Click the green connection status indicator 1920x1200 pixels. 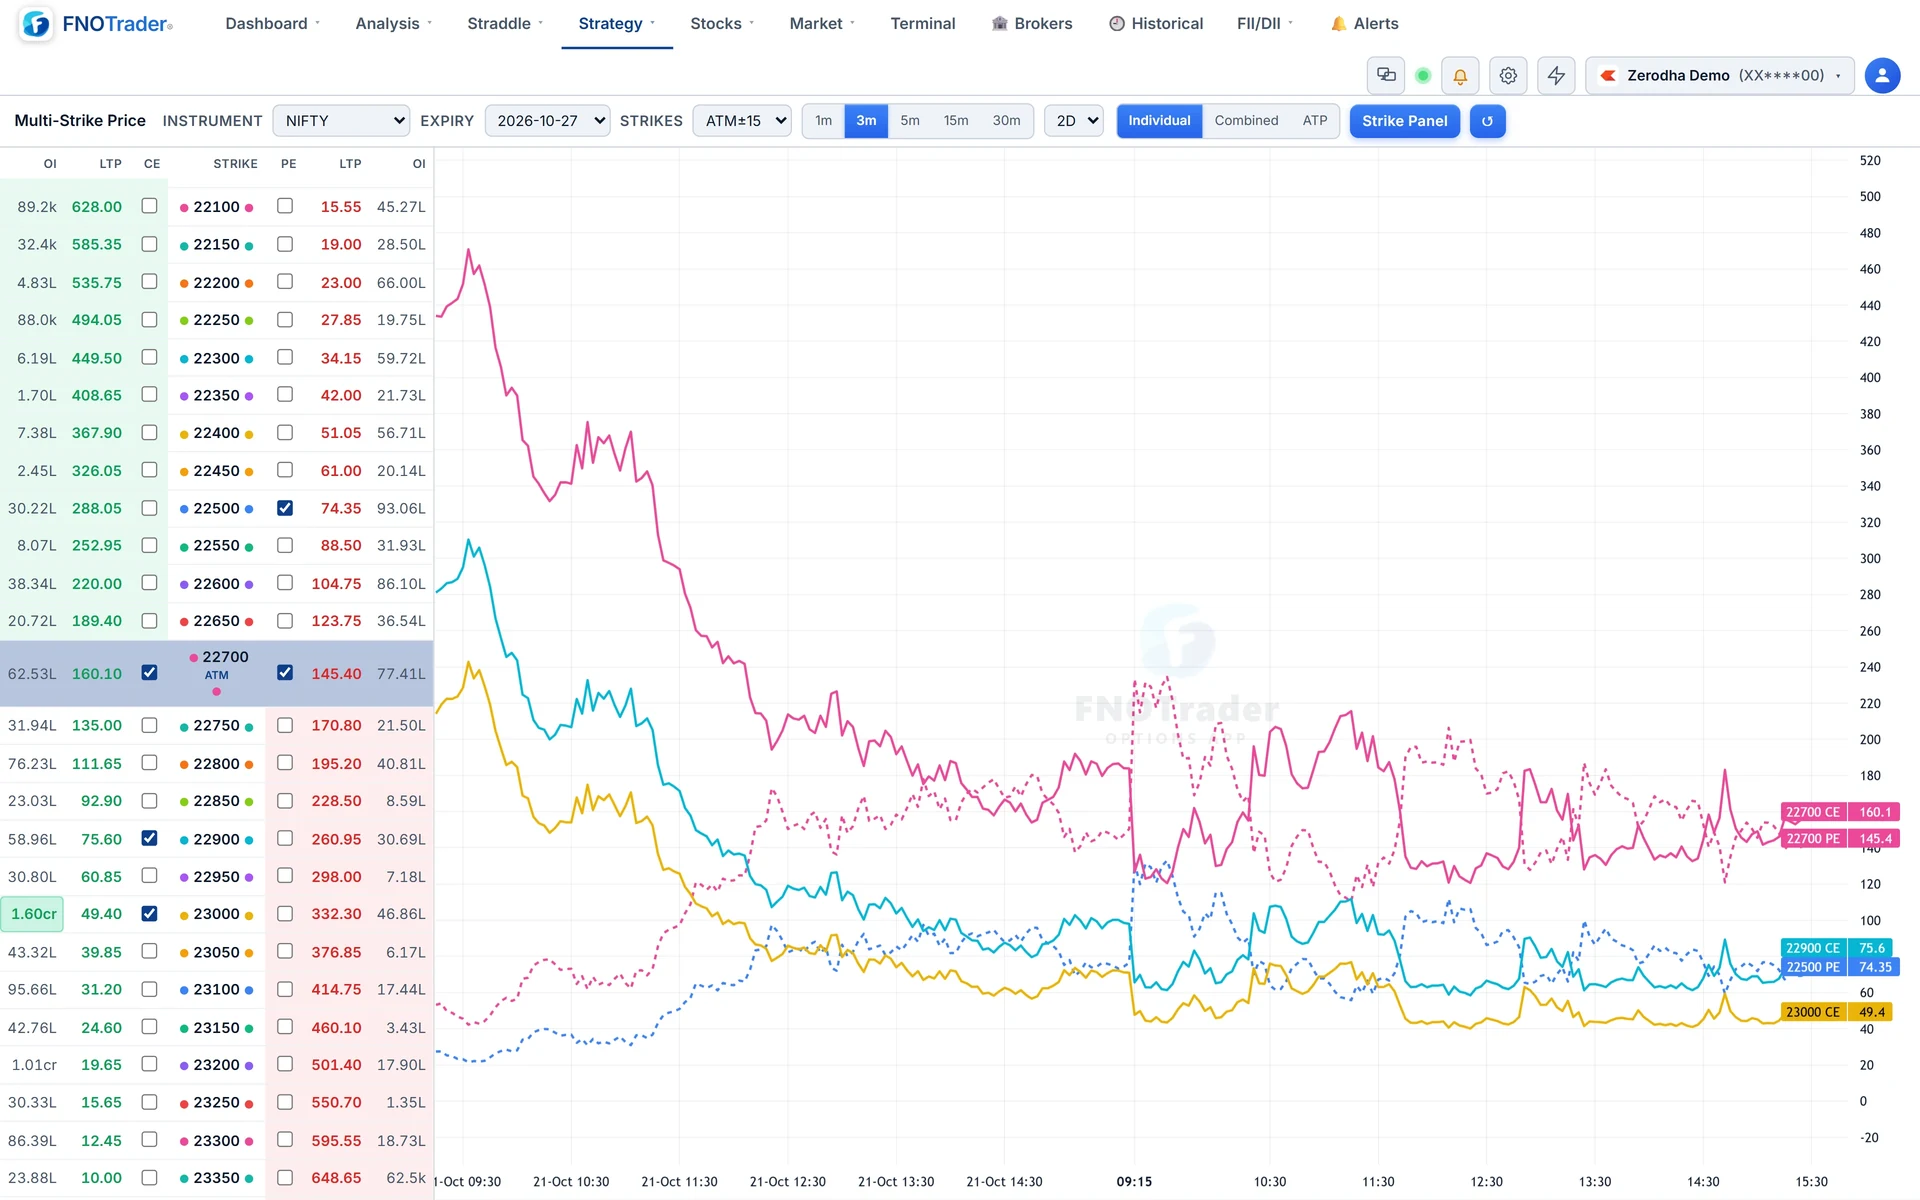point(1423,76)
